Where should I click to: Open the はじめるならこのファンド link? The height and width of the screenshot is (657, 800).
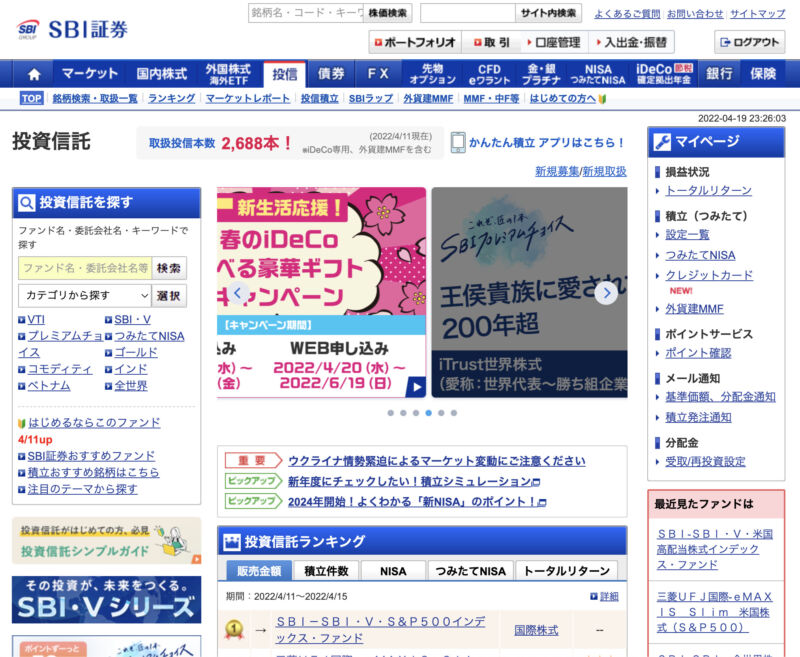pos(94,423)
